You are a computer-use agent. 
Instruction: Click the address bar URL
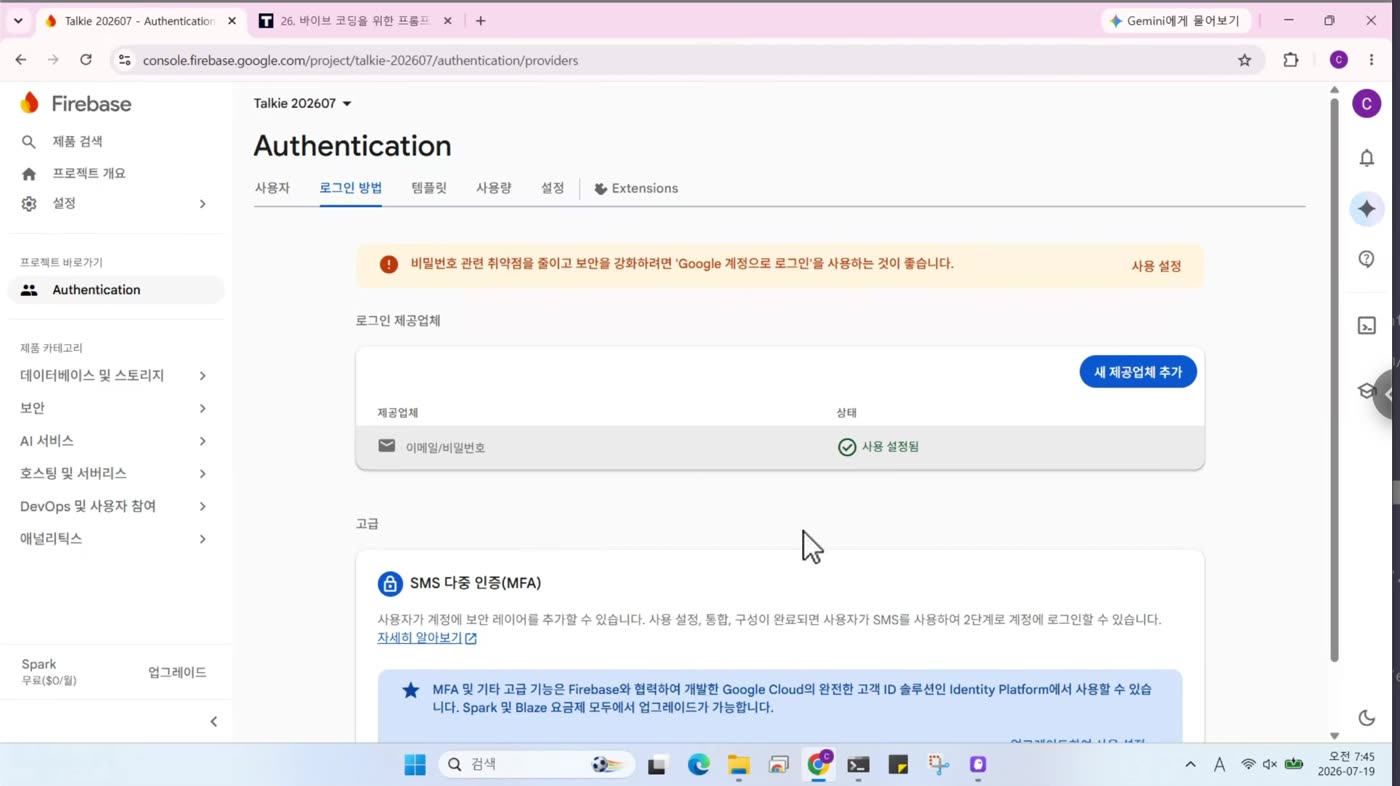pyautogui.click(x=360, y=60)
